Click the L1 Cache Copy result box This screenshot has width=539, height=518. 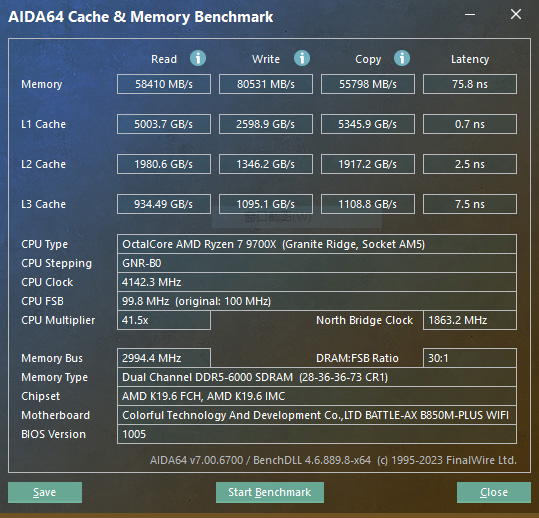[368, 124]
